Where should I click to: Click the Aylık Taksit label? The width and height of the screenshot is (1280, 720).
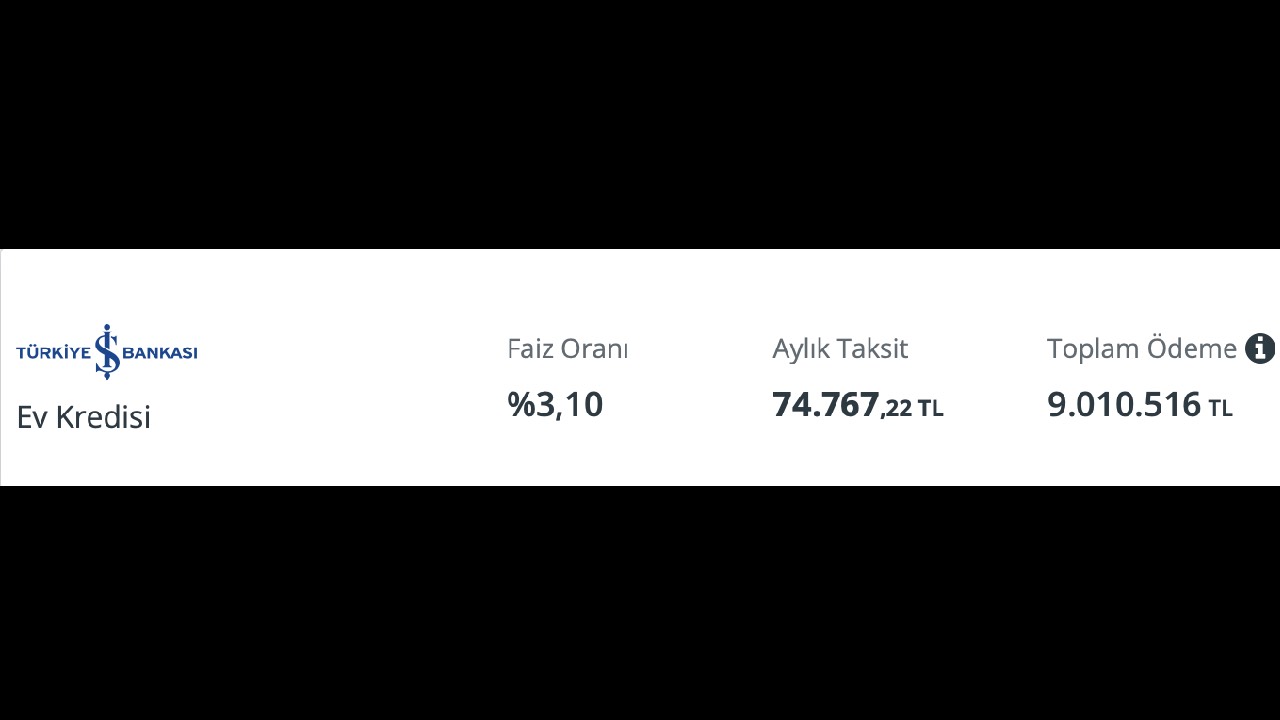point(840,349)
